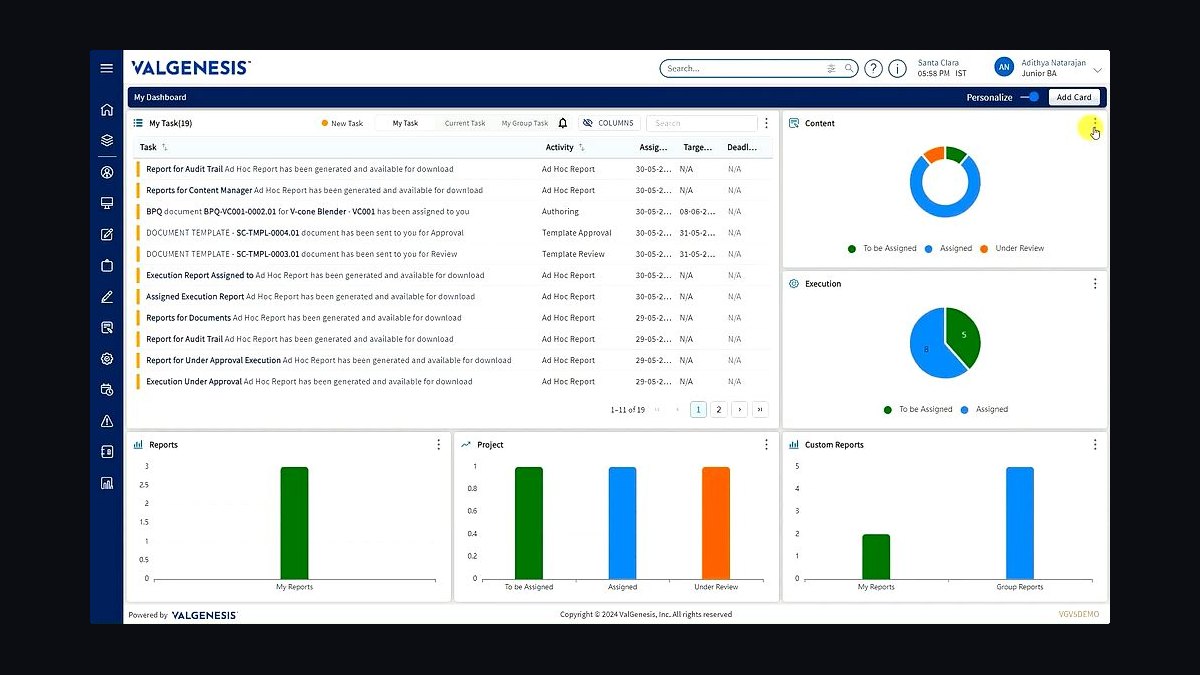Image resolution: width=1200 pixels, height=675 pixels.
Task: Click the Reports card chart icon
Action: 138,445
